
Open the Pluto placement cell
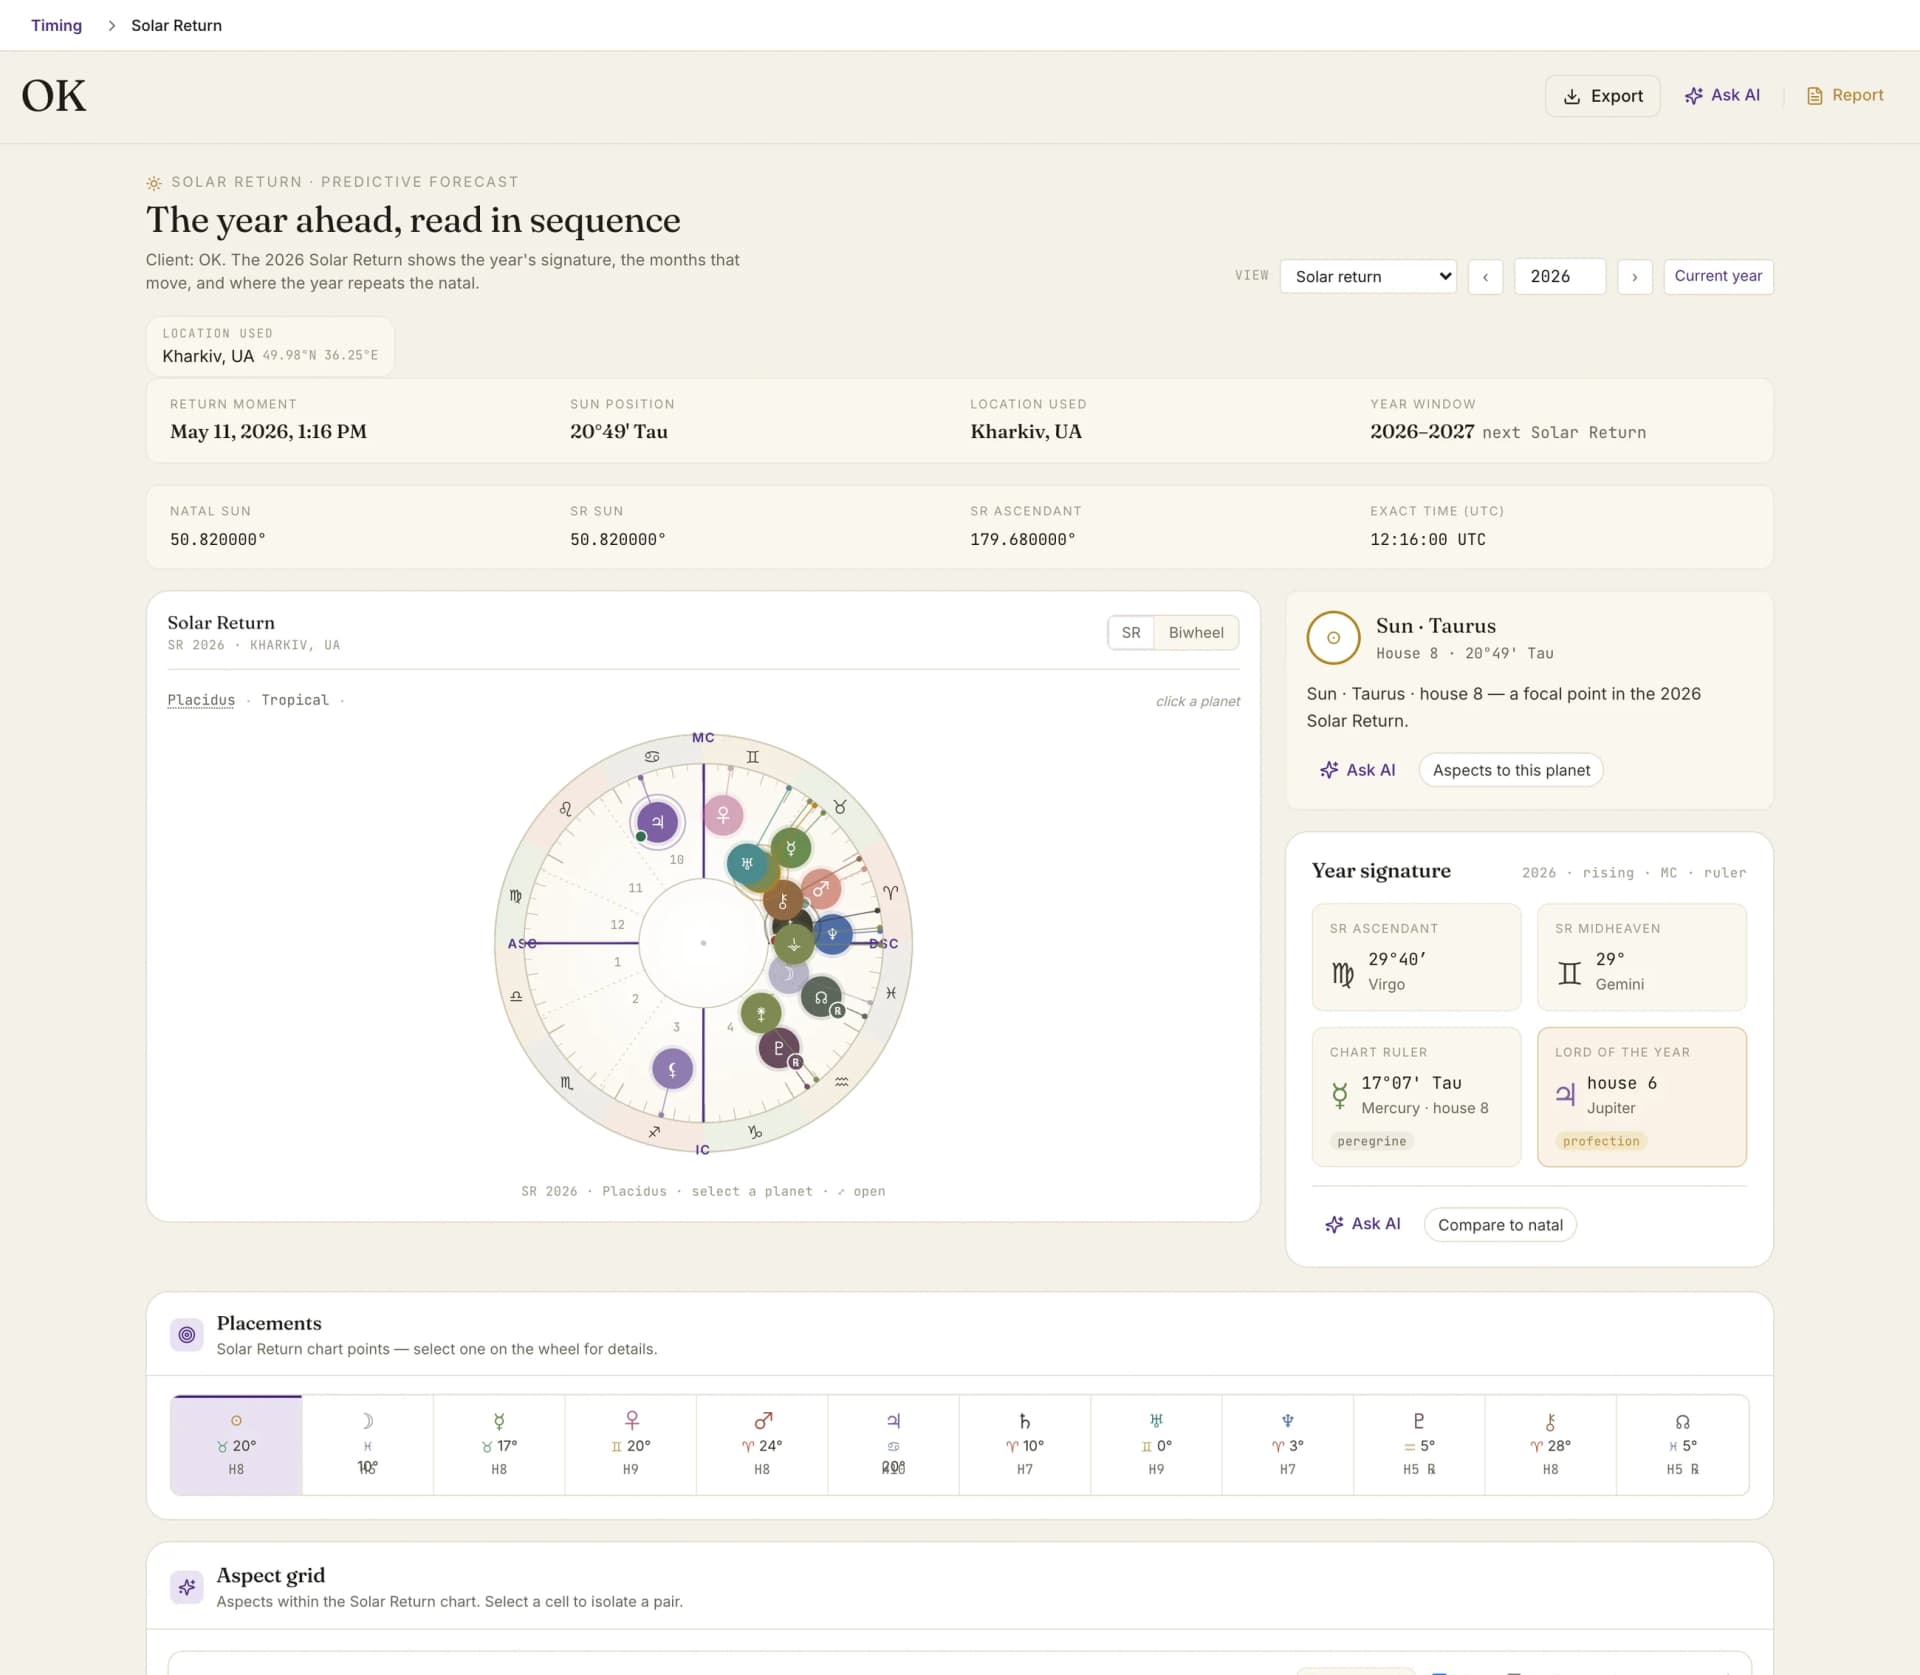[x=1419, y=1444]
